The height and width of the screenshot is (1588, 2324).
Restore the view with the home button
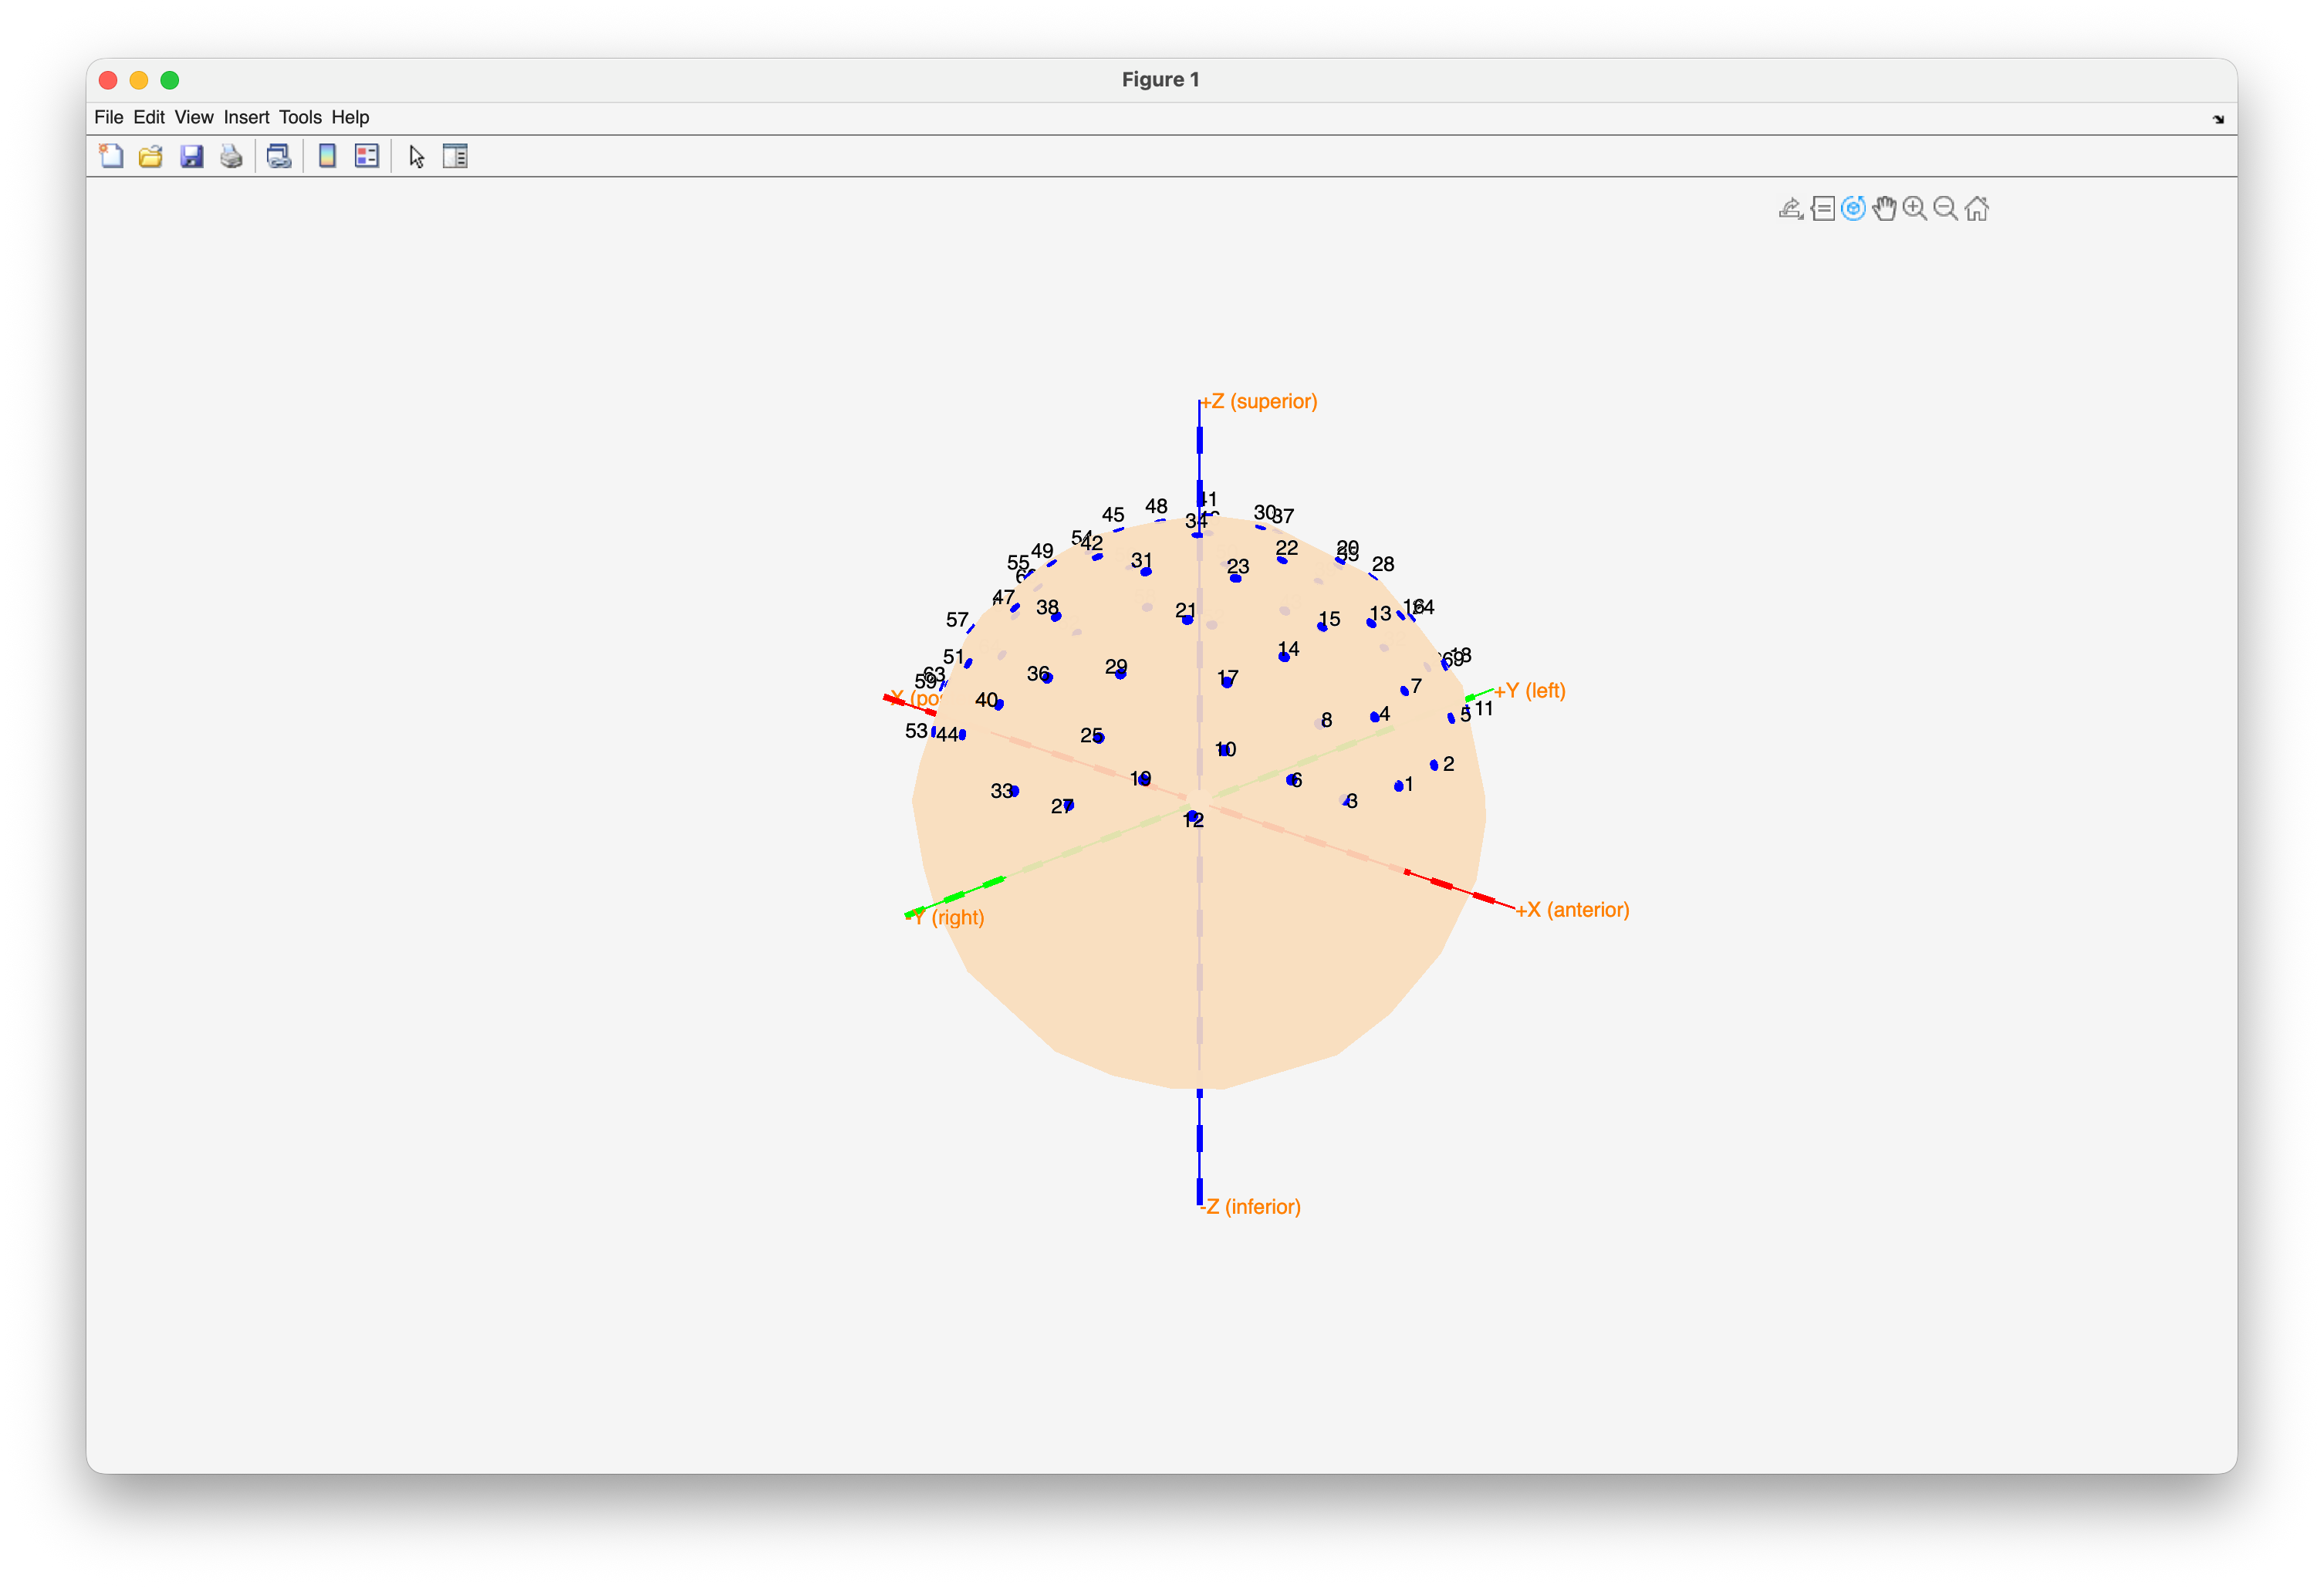[x=1977, y=208]
